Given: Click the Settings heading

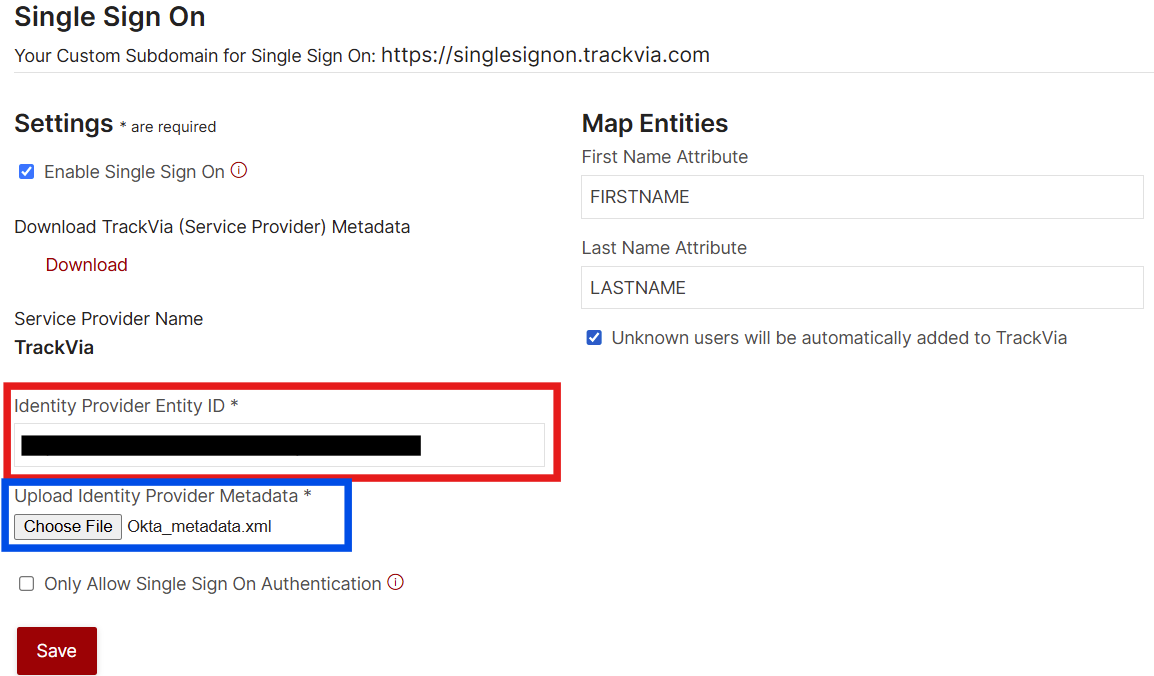Looking at the screenshot, I should point(63,124).
